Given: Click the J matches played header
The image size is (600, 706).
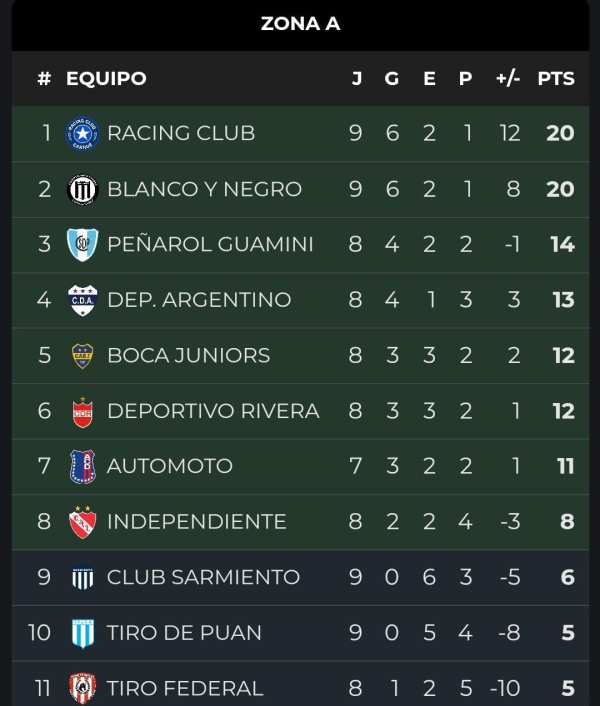Looking at the screenshot, I should (x=356, y=78).
